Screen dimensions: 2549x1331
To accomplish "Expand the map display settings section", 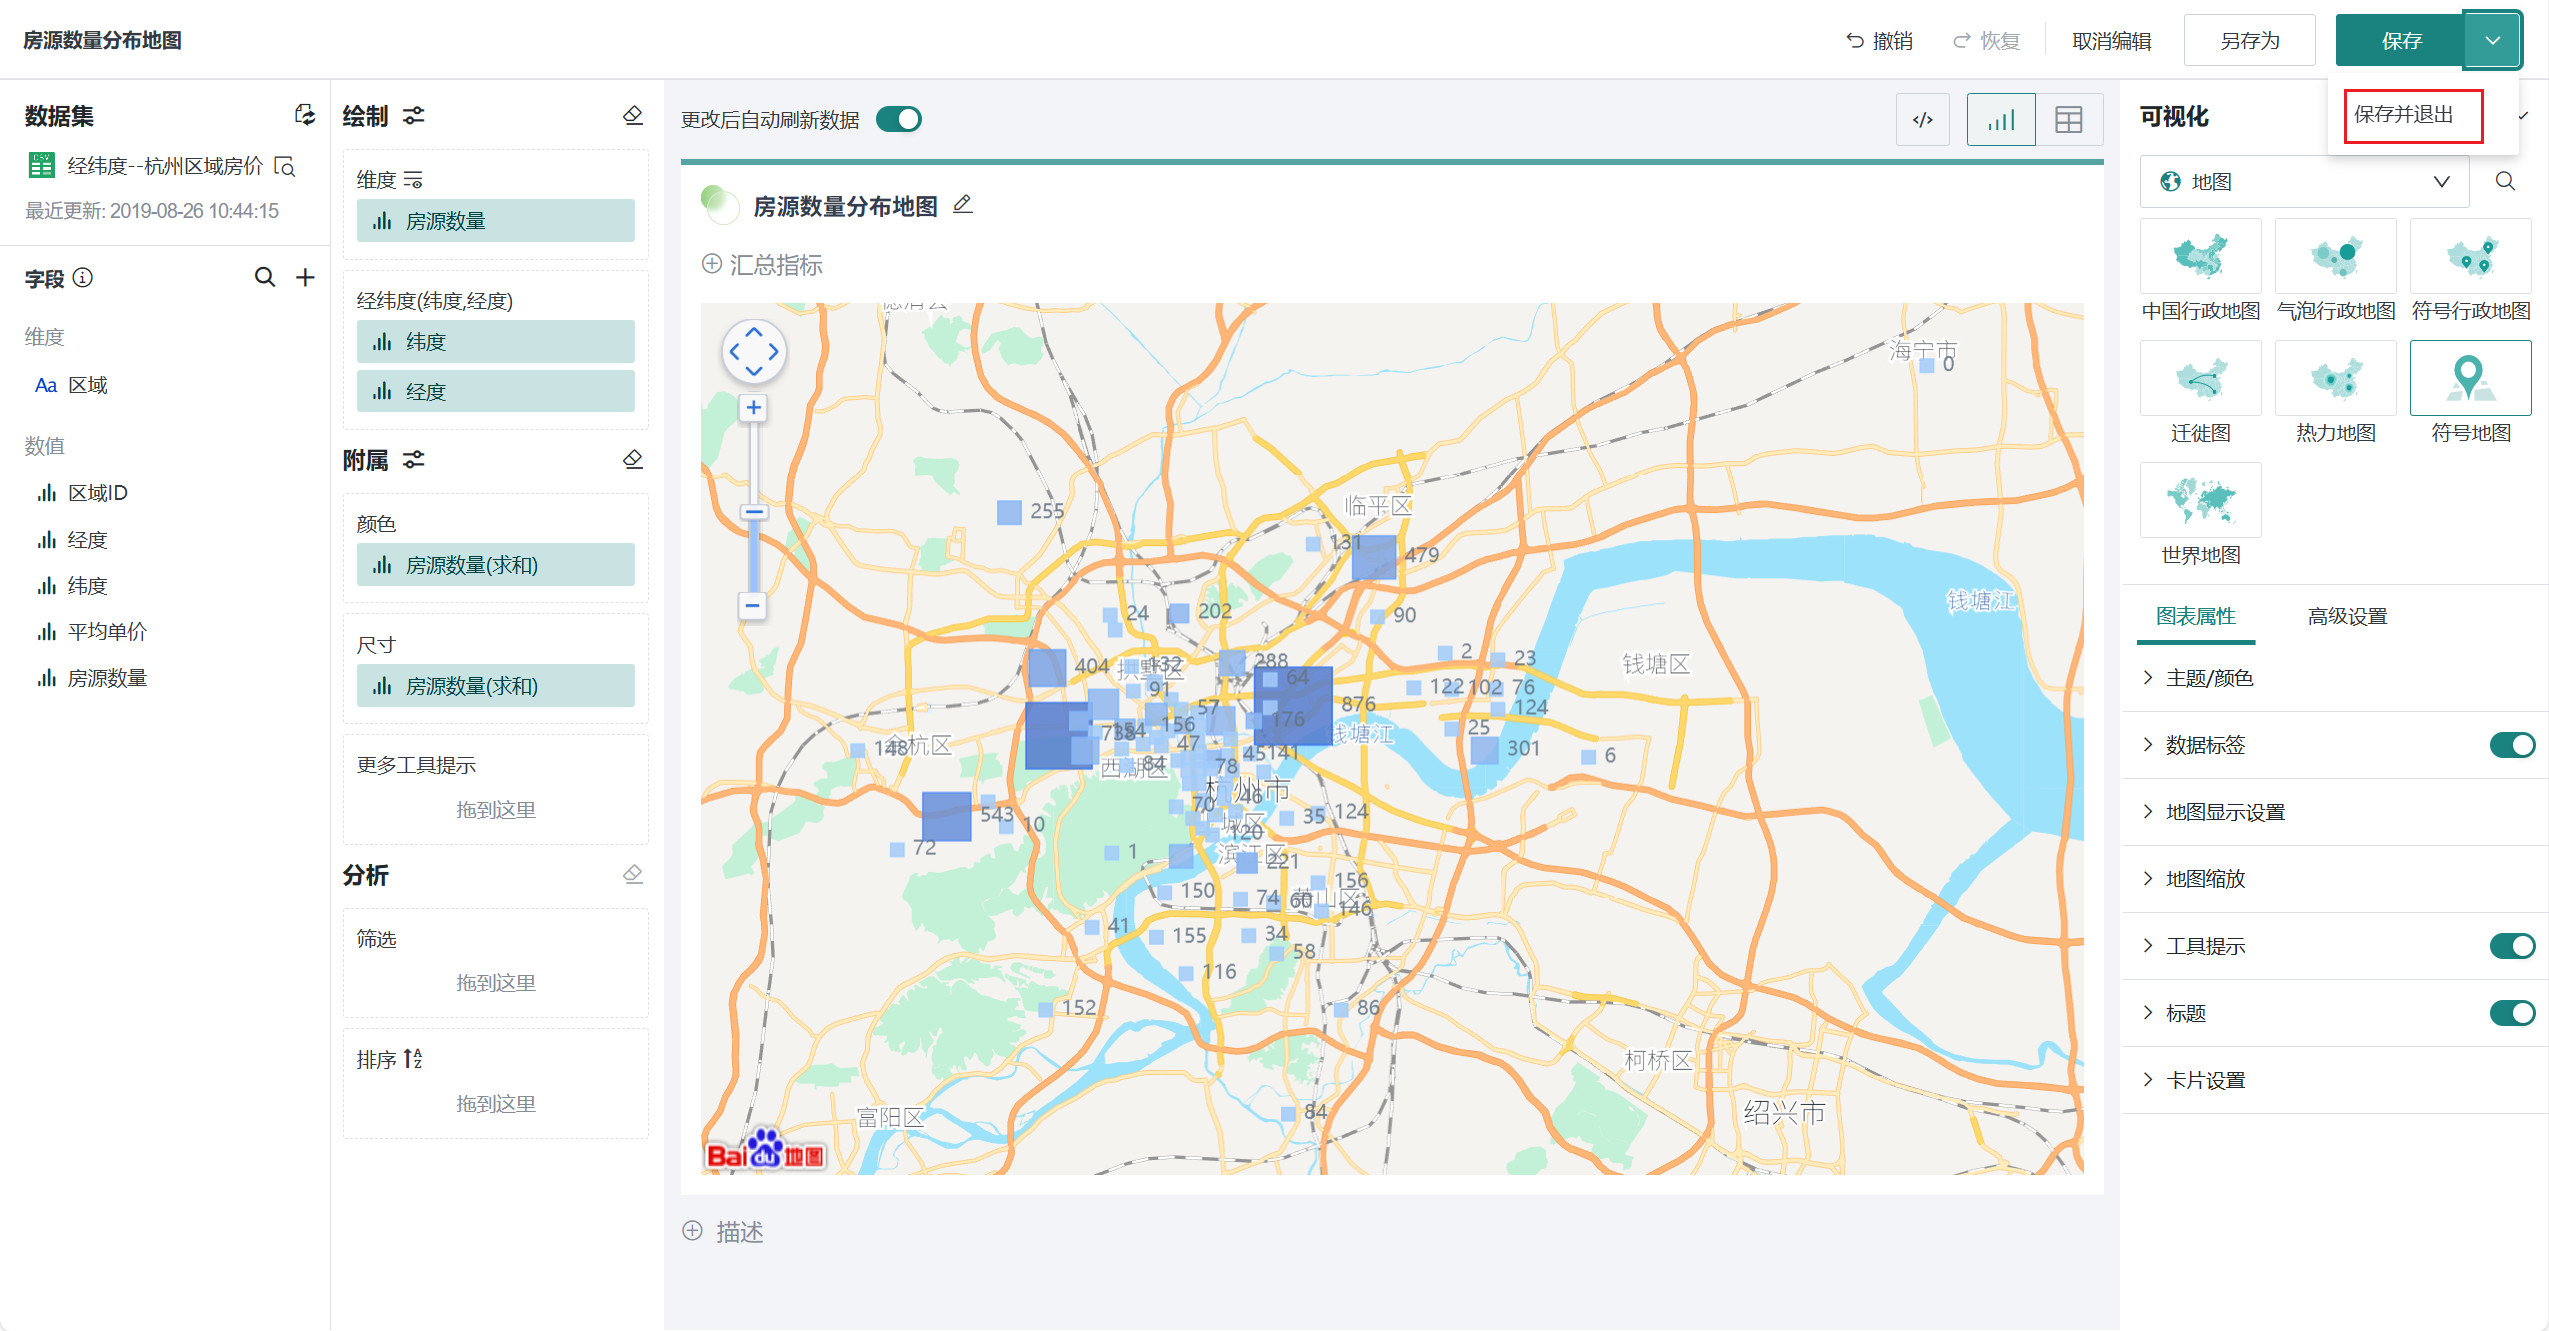I will (x=2224, y=812).
